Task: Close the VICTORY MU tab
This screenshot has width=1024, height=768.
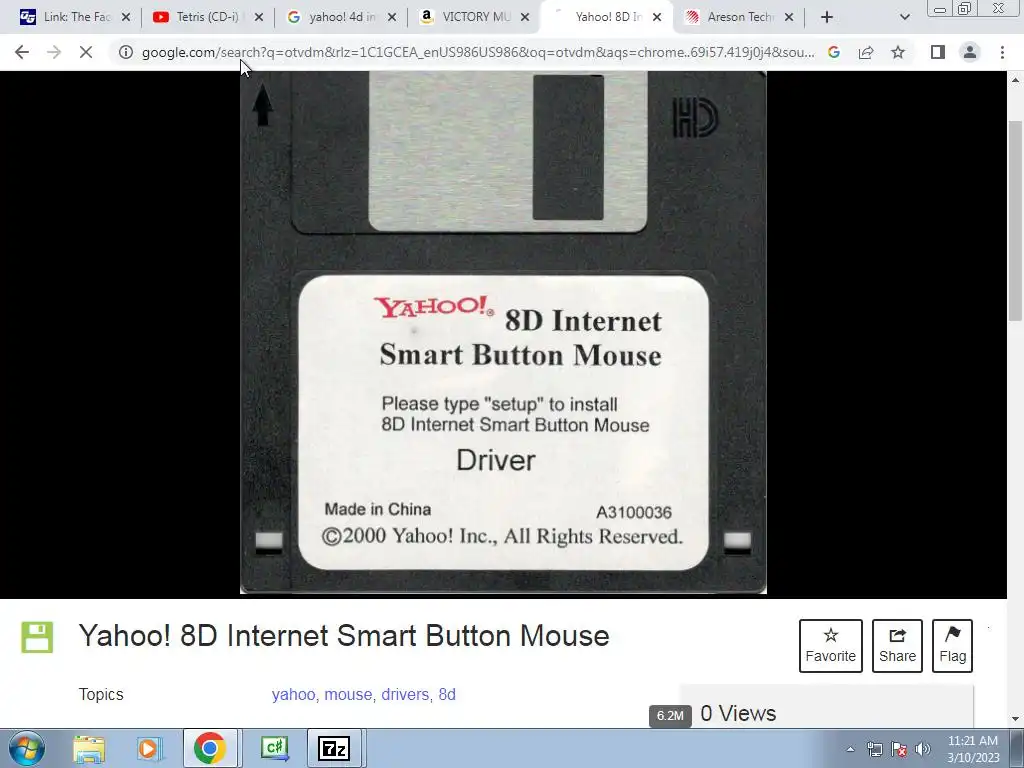Action: [524, 17]
